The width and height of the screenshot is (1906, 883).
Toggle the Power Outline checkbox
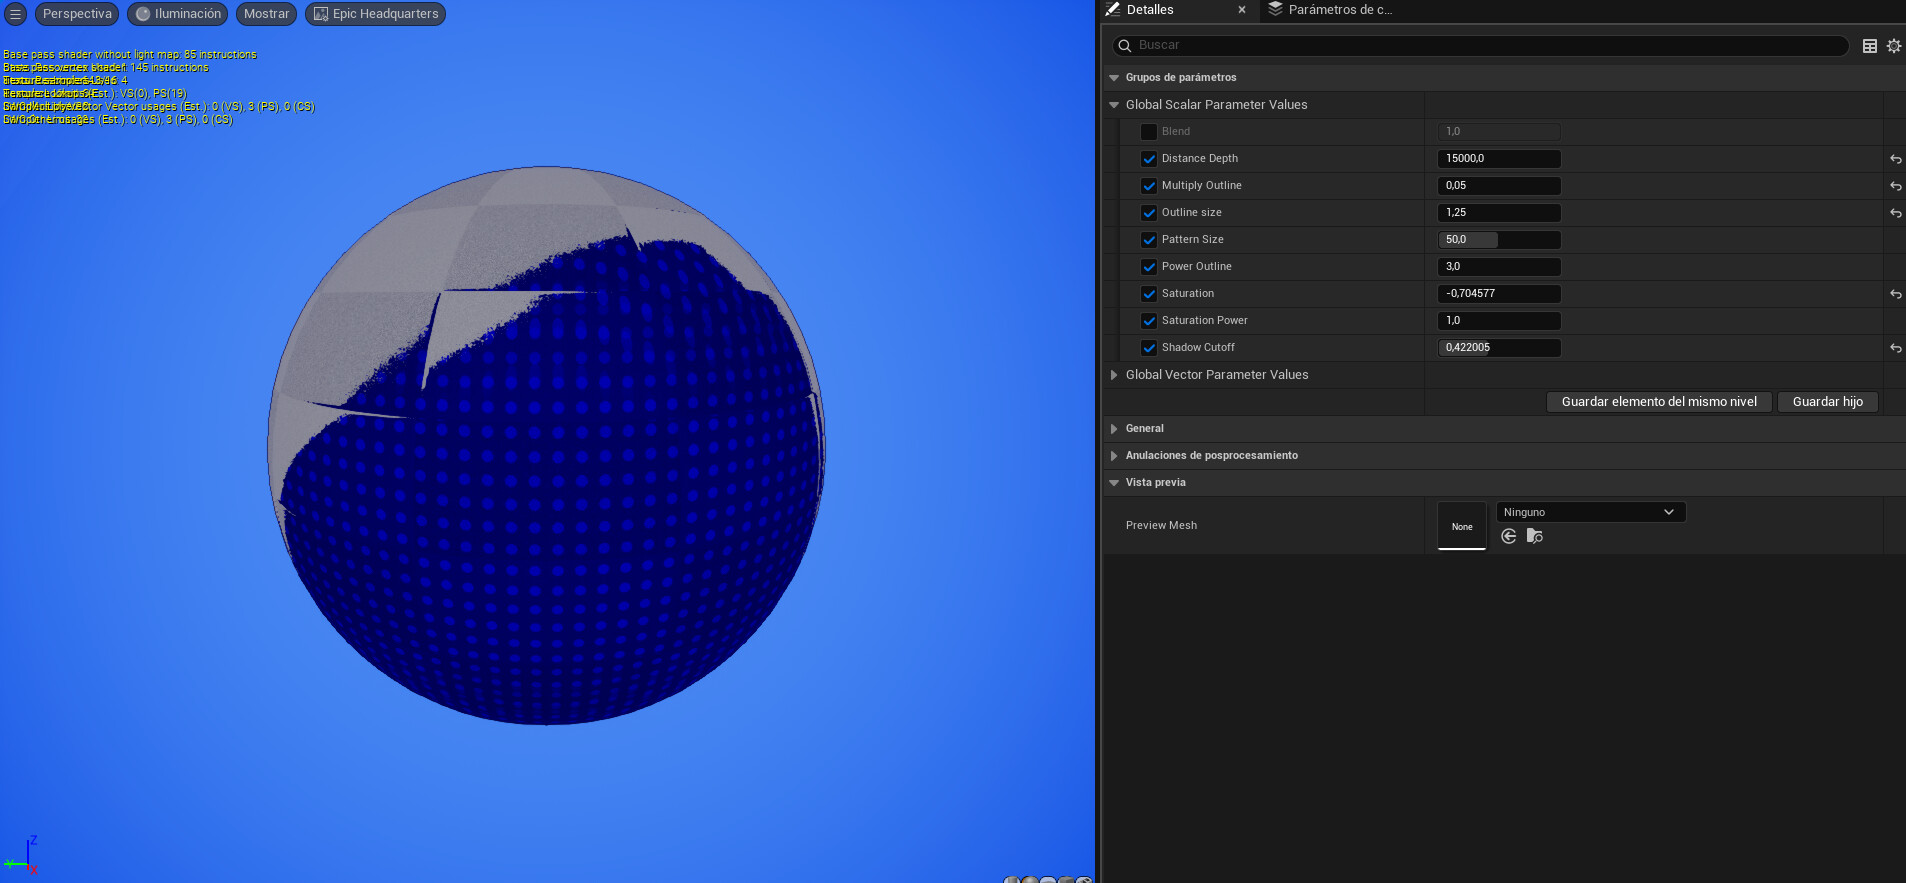(x=1149, y=267)
